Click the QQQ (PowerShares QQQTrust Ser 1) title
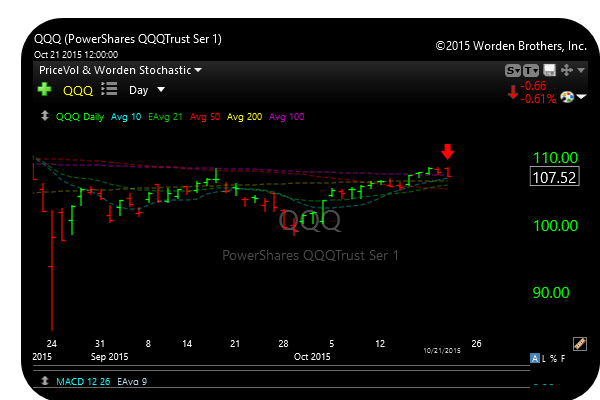Screen dimensions: 600x400 tap(128, 39)
